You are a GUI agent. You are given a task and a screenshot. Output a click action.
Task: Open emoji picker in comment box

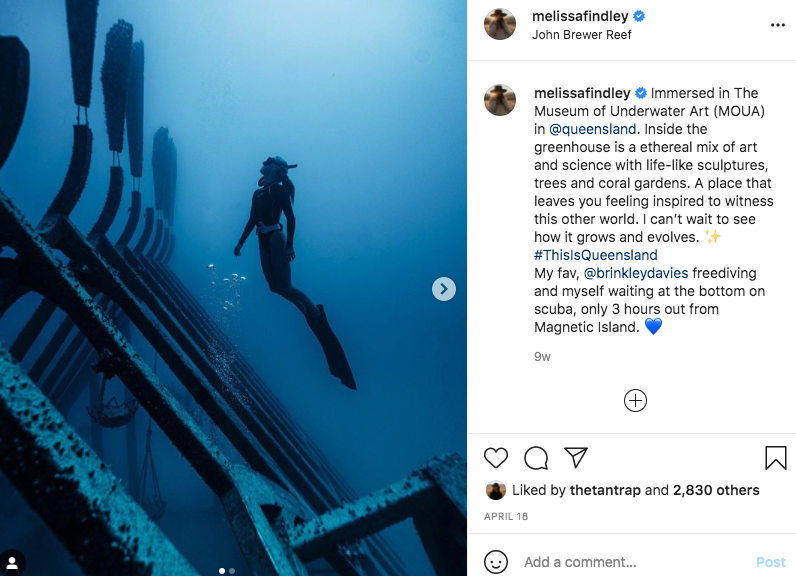click(x=496, y=562)
